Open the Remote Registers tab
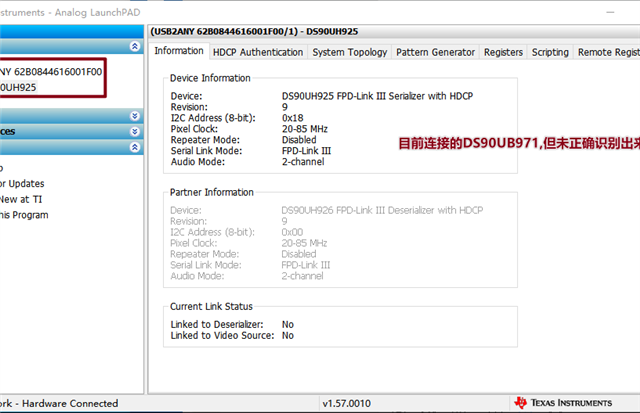 pyautogui.click(x=607, y=52)
